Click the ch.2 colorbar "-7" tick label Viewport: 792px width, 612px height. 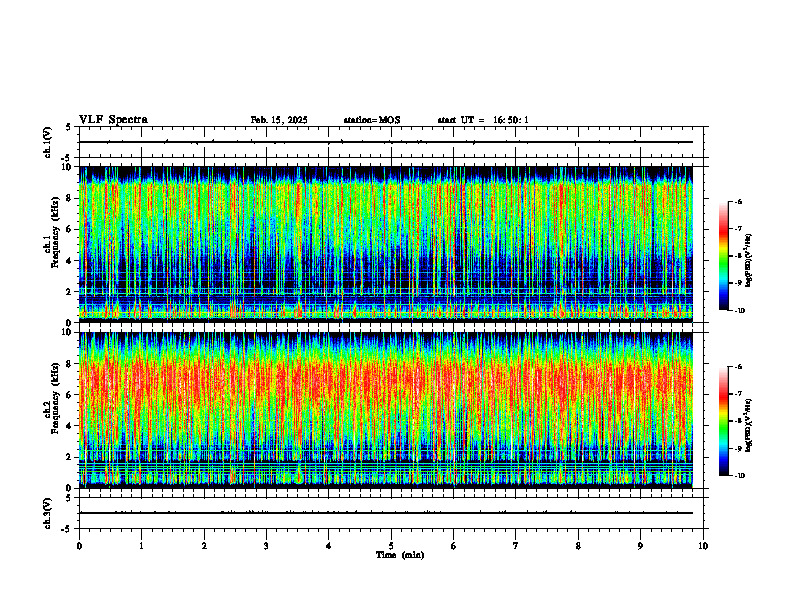[738, 394]
